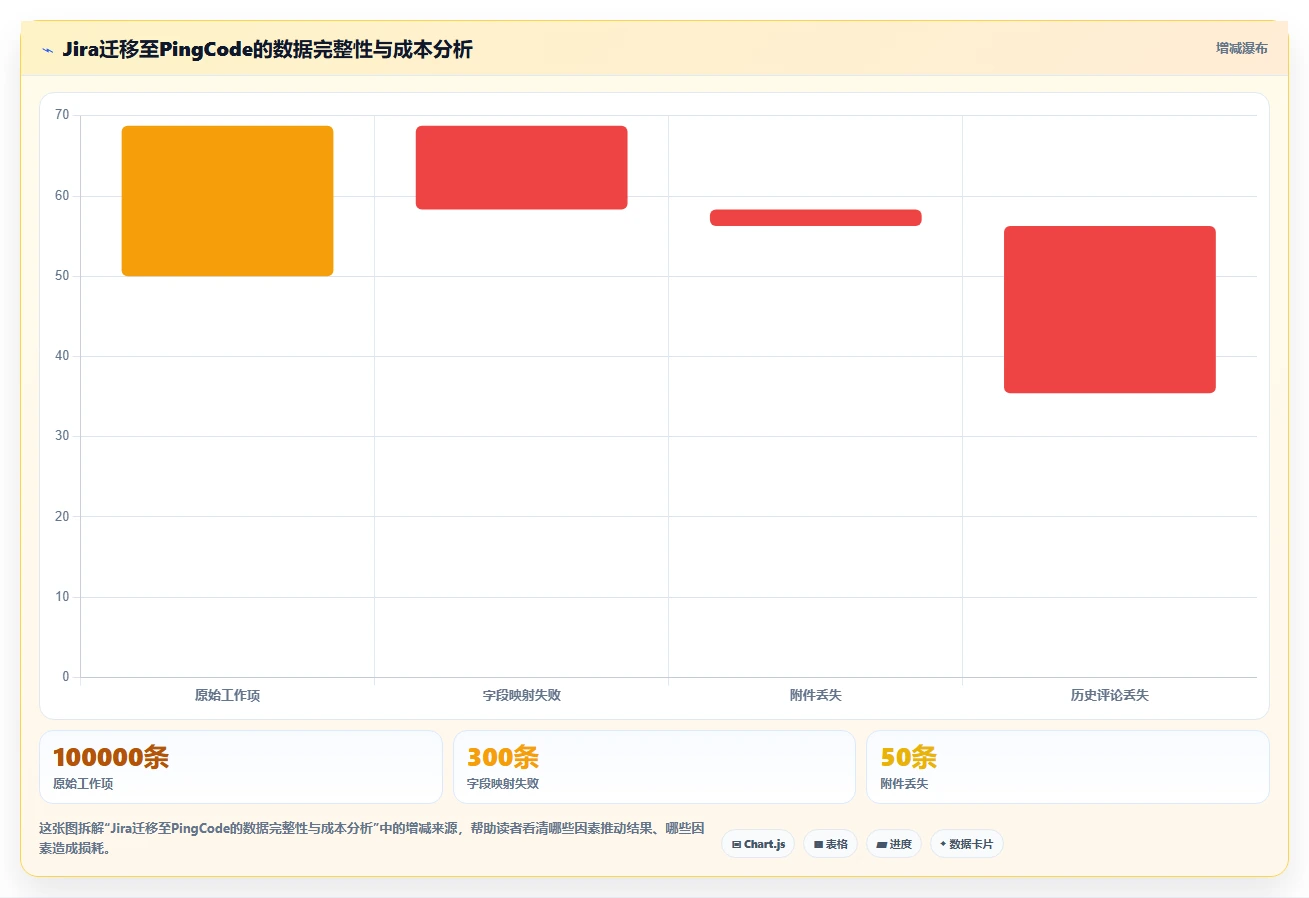Click the 进度 tag

coord(893,844)
